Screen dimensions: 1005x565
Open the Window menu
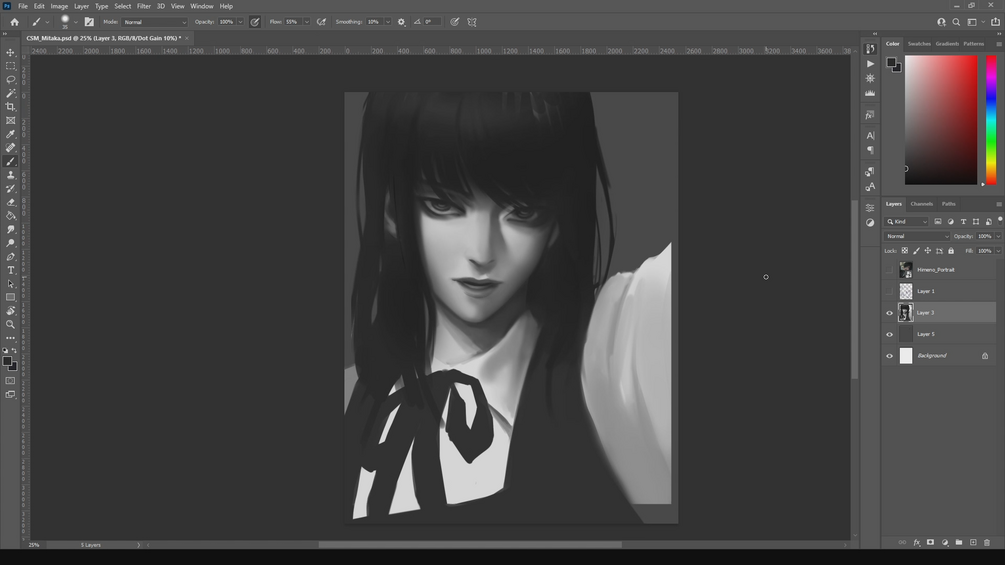click(201, 6)
